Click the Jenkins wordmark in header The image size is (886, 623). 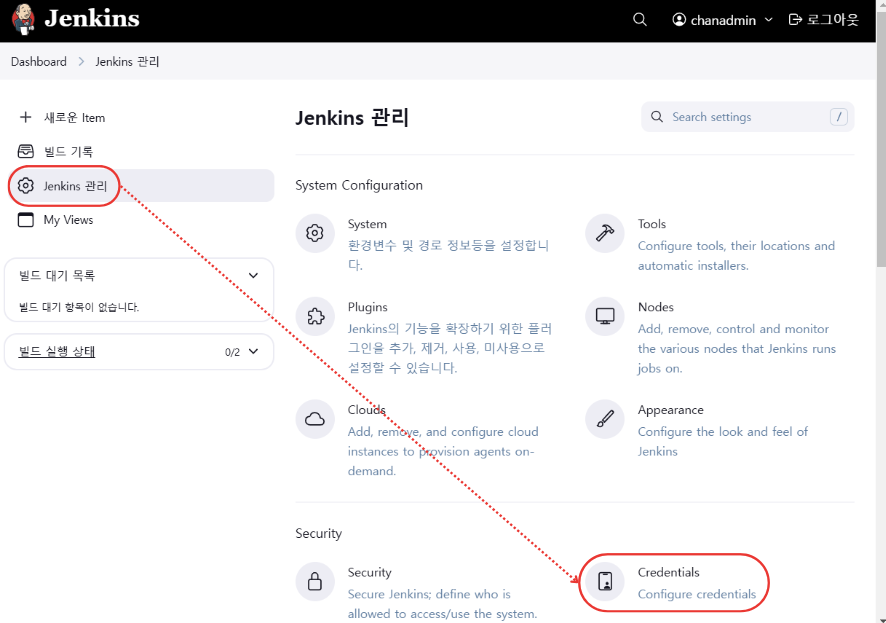coord(92,19)
